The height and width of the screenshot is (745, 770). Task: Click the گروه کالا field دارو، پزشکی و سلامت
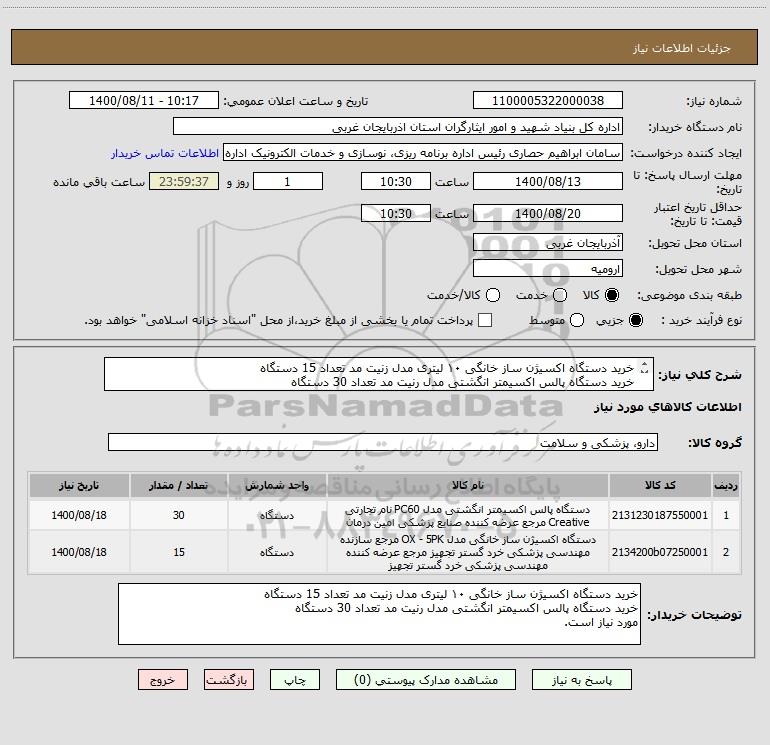383,442
